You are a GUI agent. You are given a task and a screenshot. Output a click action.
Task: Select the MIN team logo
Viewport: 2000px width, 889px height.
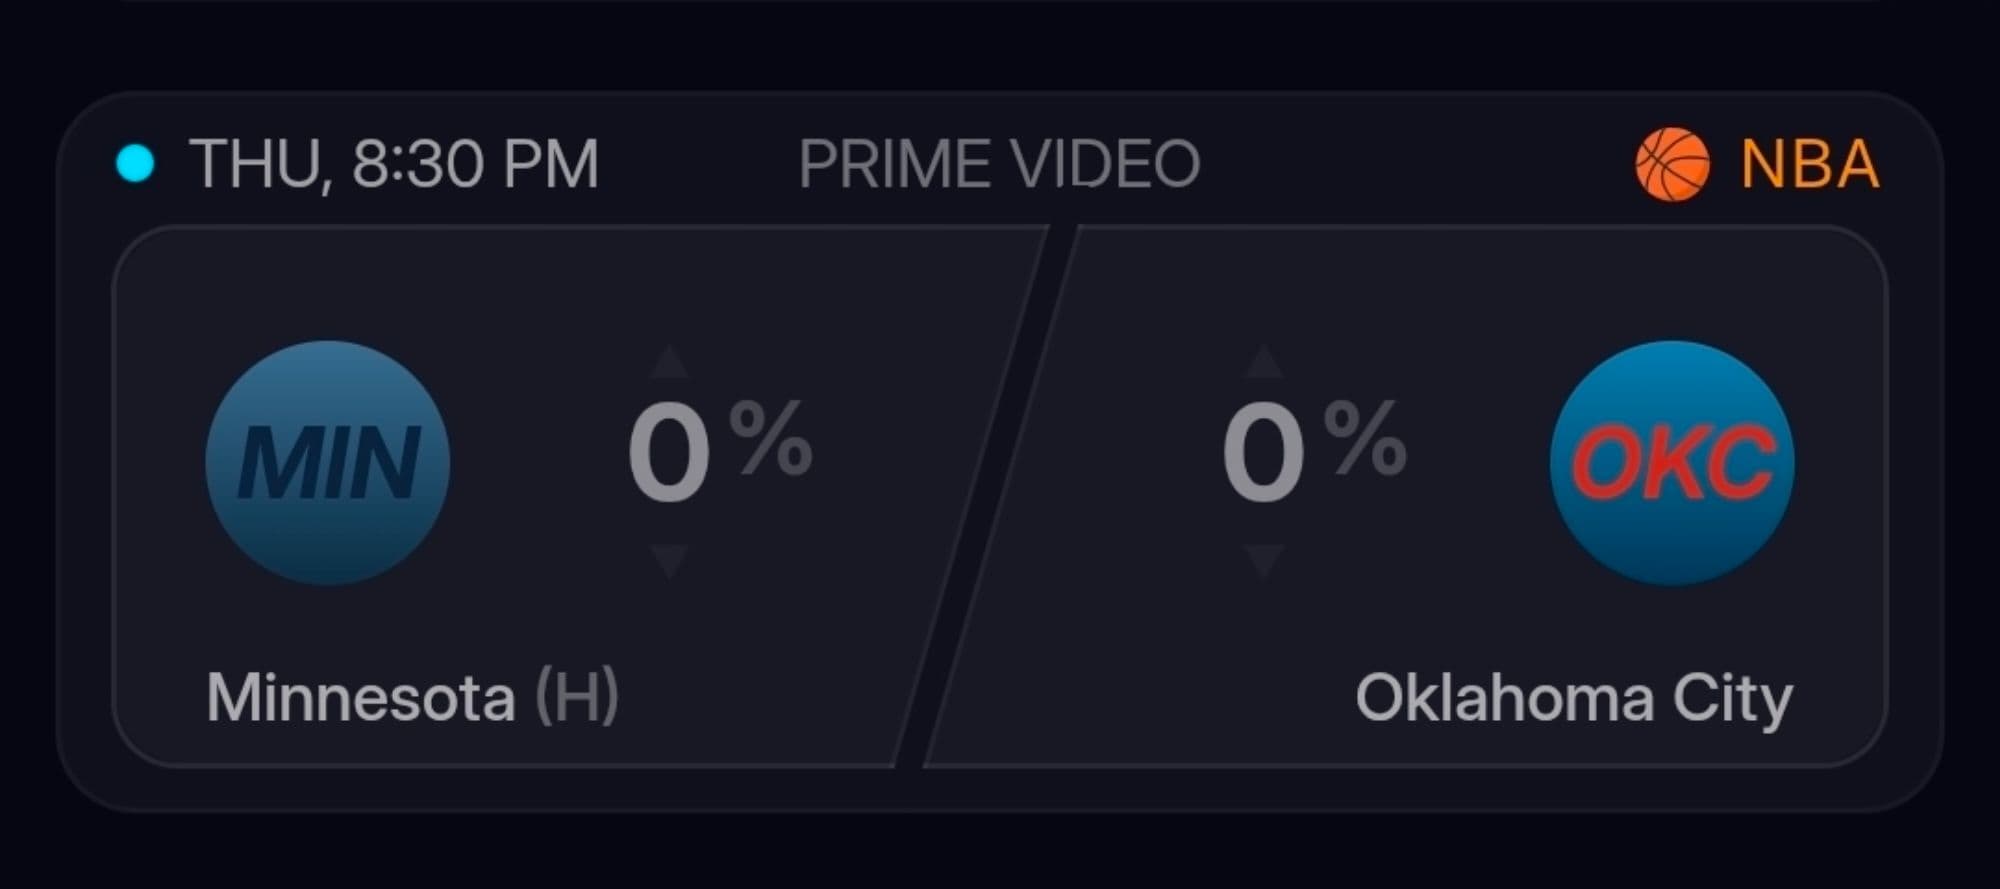click(327, 462)
